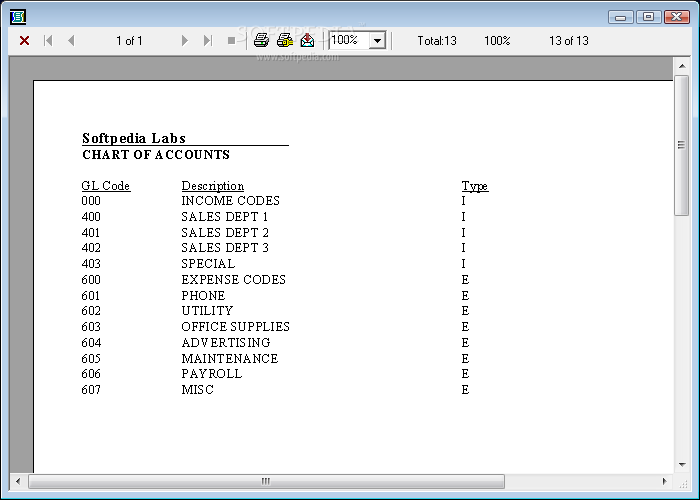Click the 'SALES DEPT 2' entry
Image resolution: width=700 pixels, height=500 pixels.
click(x=225, y=233)
